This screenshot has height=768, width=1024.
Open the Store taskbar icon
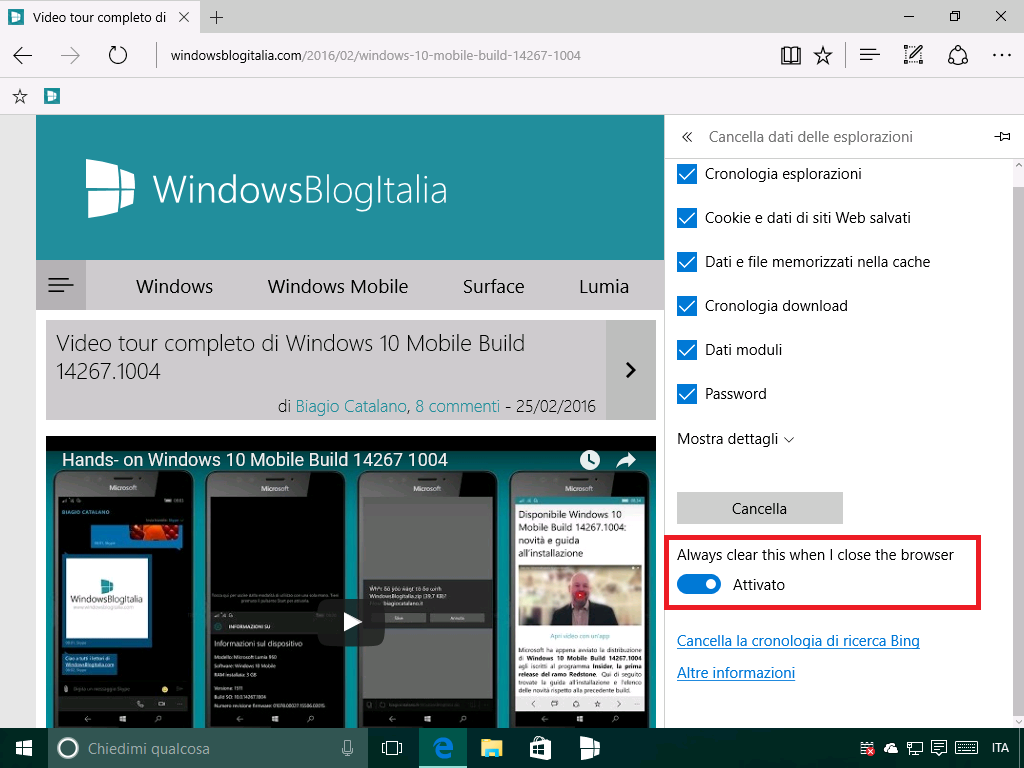coord(540,748)
